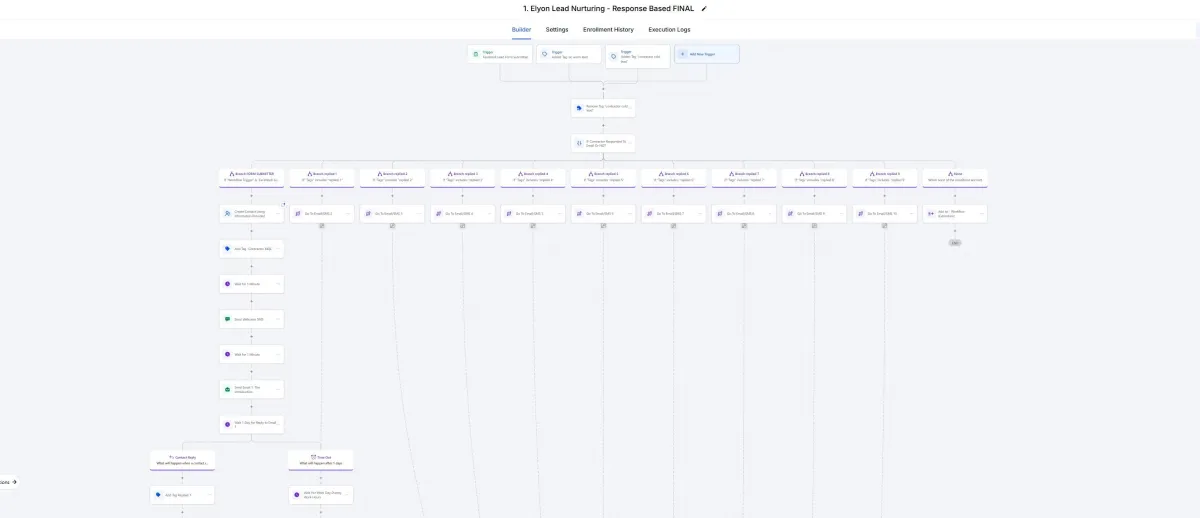Select the None branch header

pos(955,176)
